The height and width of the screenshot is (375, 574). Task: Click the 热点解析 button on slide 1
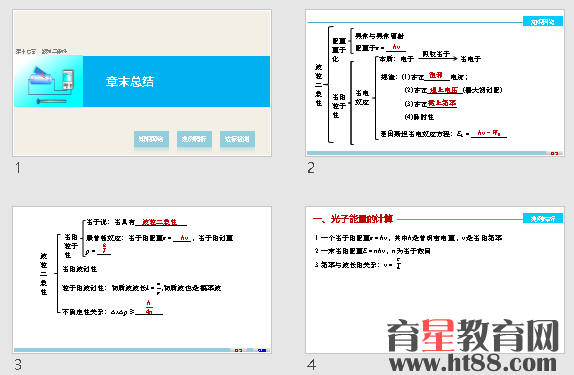tap(194, 139)
